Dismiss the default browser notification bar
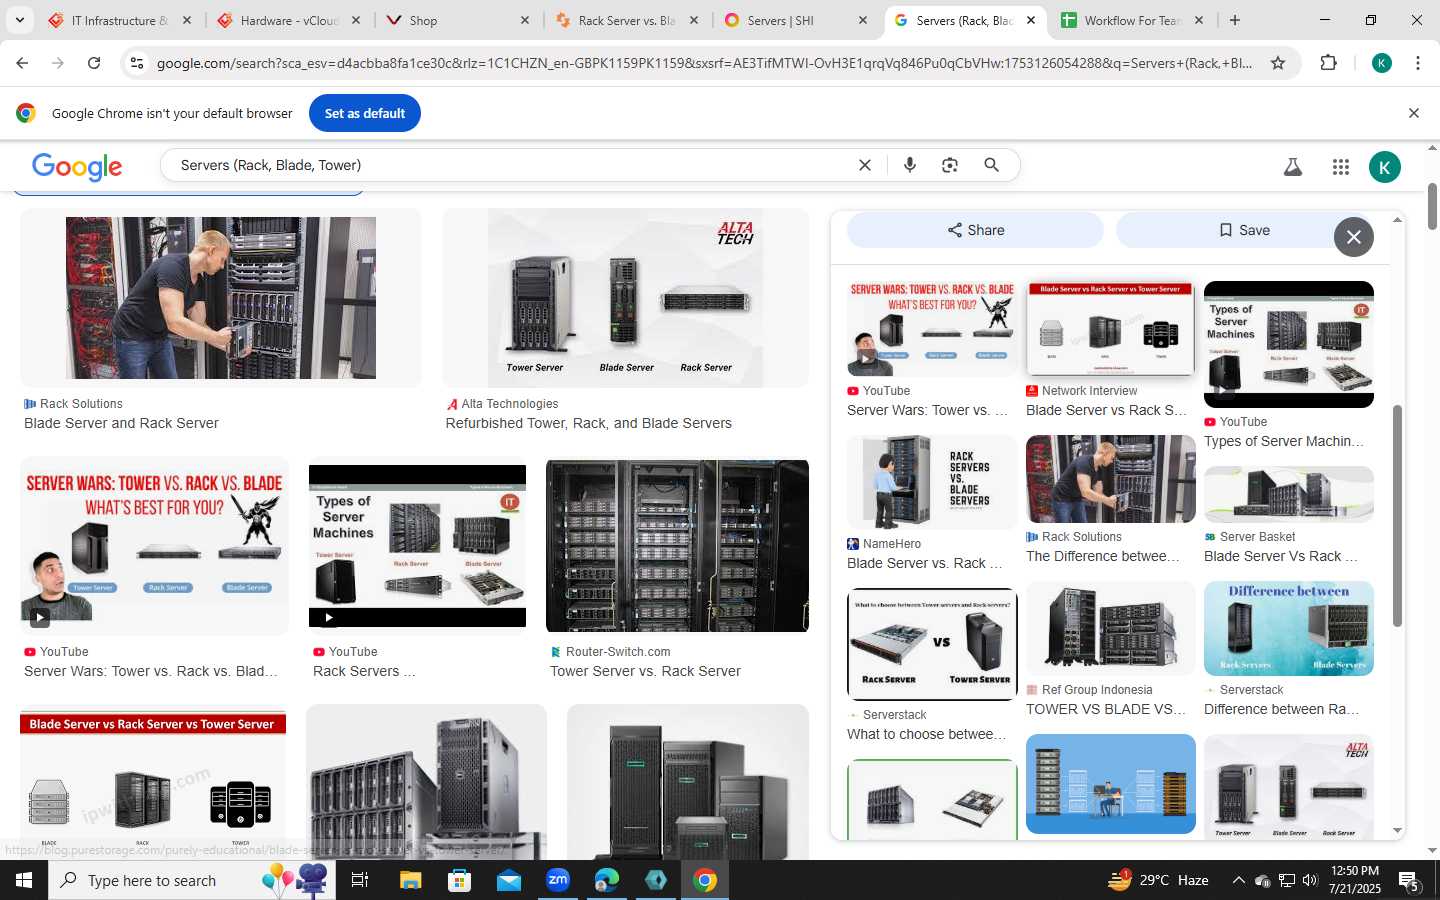The width and height of the screenshot is (1440, 900). click(1414, 113)
